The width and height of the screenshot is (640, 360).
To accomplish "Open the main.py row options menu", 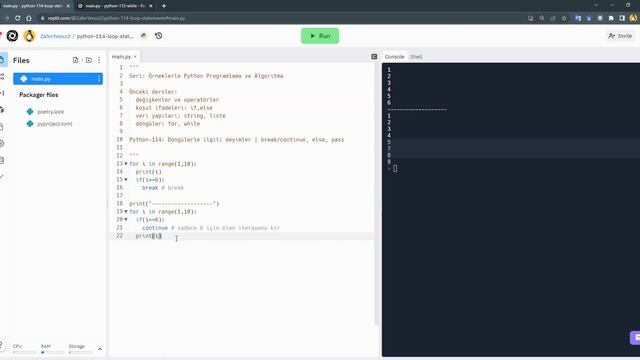I will (x=99, y=79).
